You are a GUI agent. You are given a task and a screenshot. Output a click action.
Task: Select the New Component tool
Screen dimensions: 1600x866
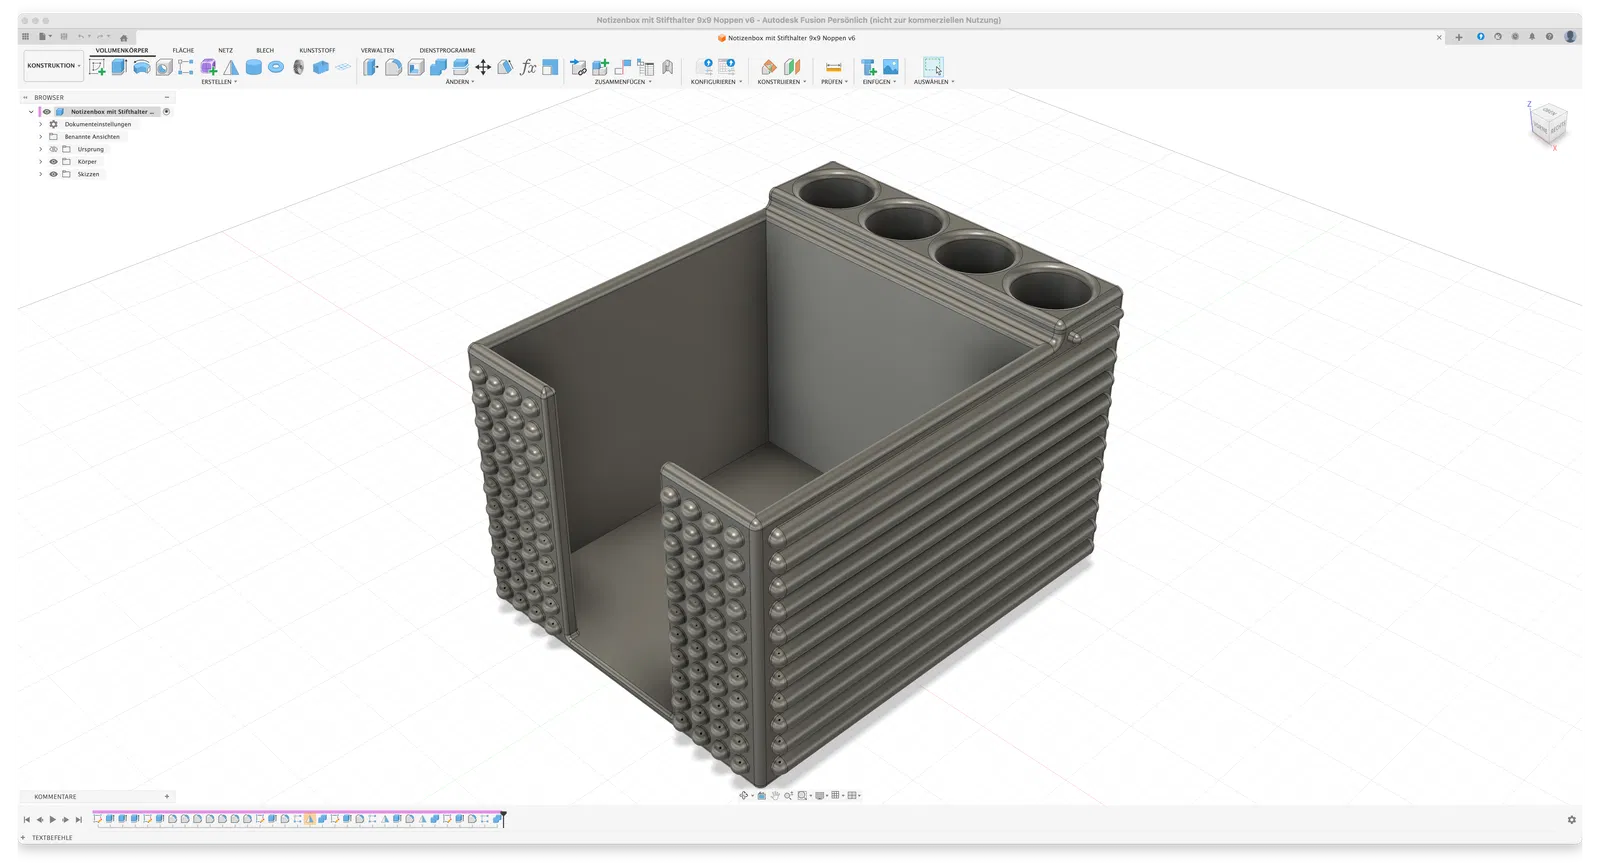click(x=600, y=67)
